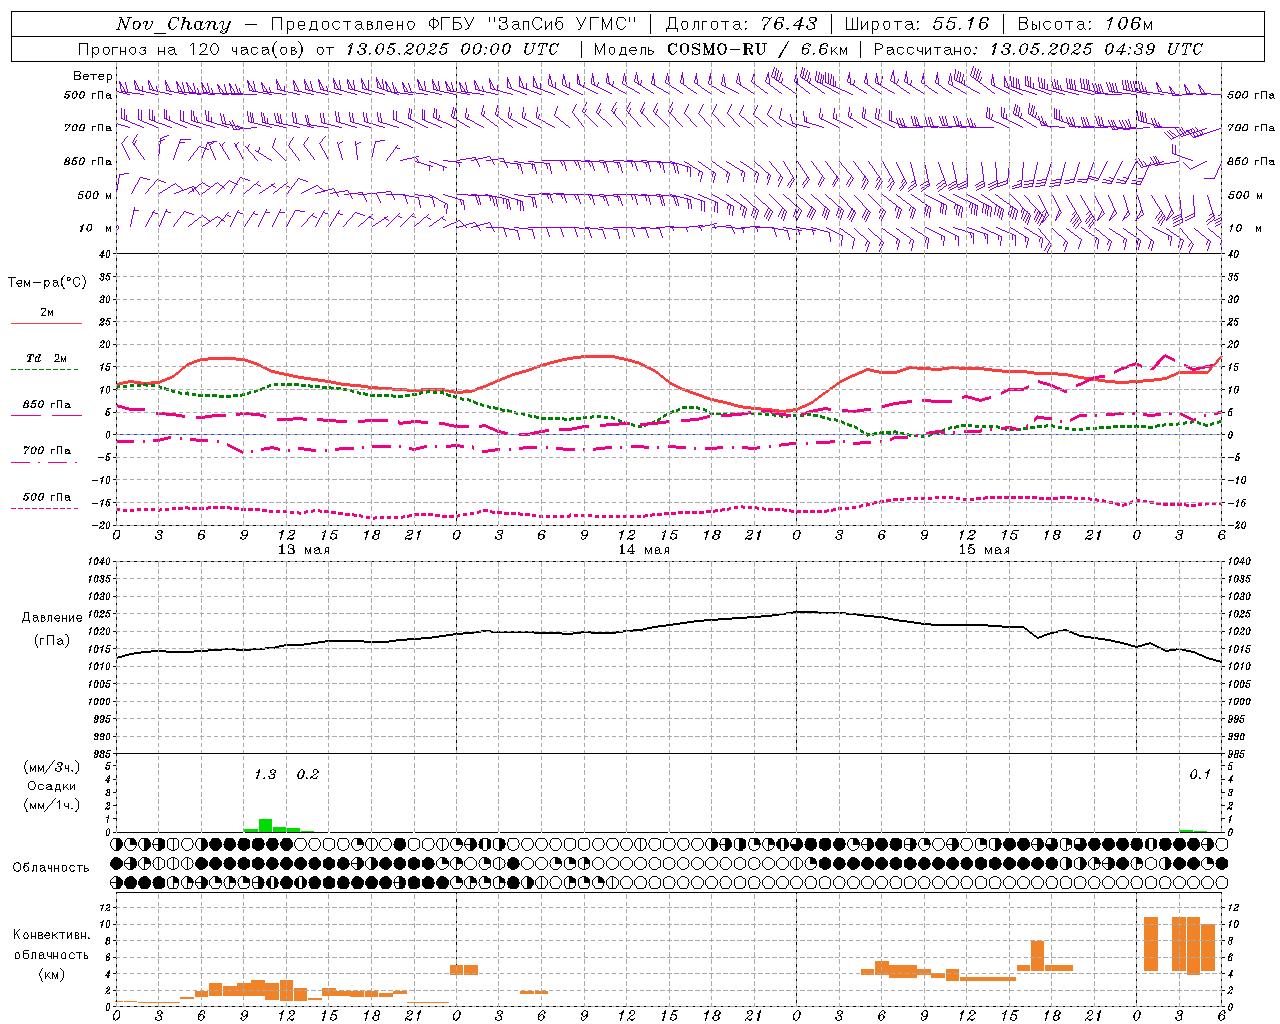Image resolution: width=1280 pixels, height=1024 pixels.
Task: Select forecast start '13.05.2025 00:00 UTC'
Action: pos(452,49)
